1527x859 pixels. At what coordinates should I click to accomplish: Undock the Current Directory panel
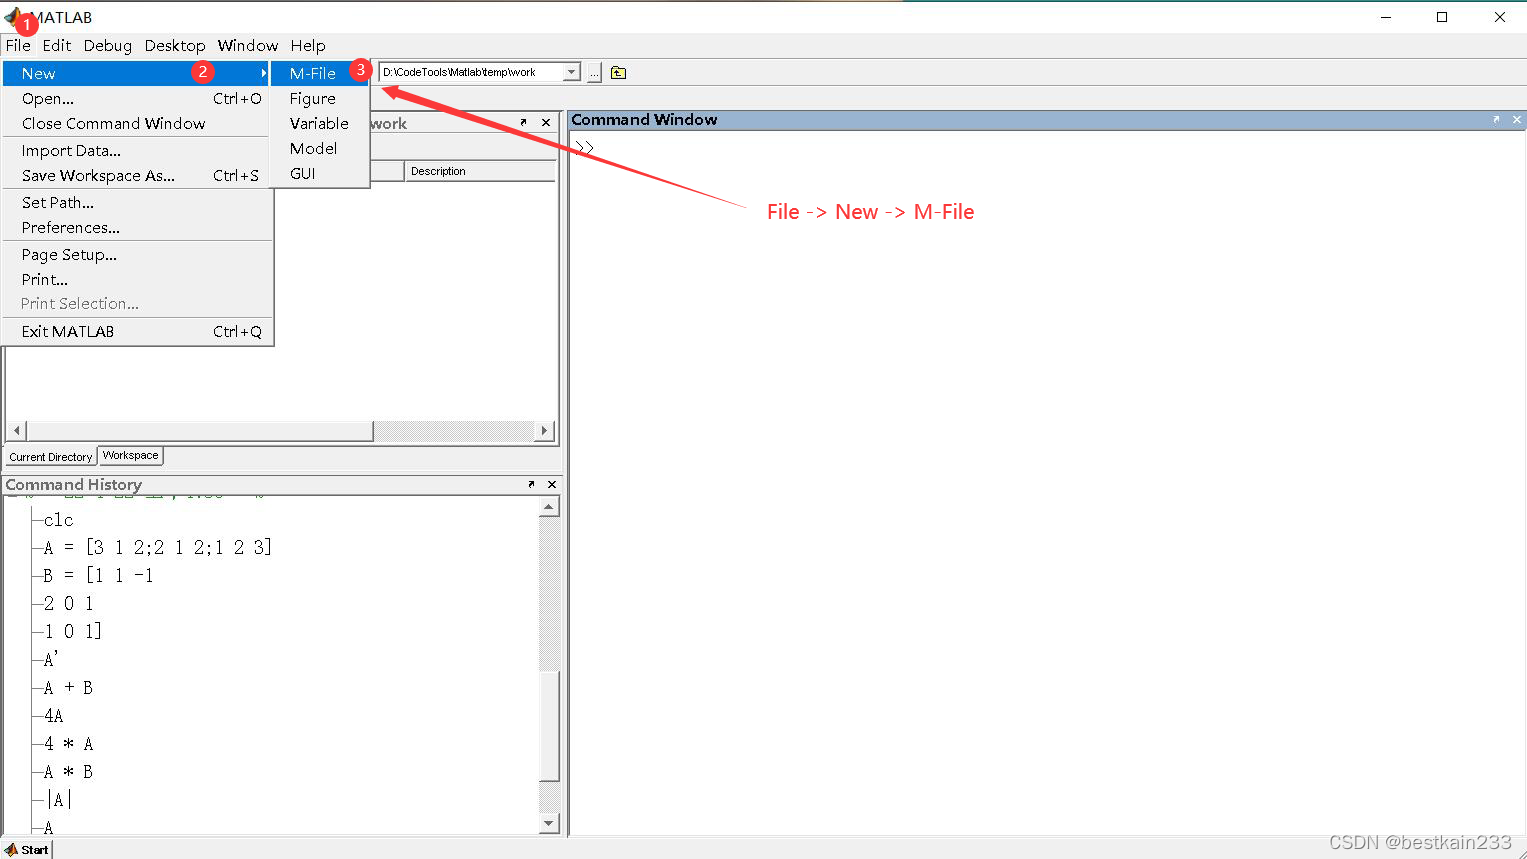pyautogui.click(x=523, y=122)
